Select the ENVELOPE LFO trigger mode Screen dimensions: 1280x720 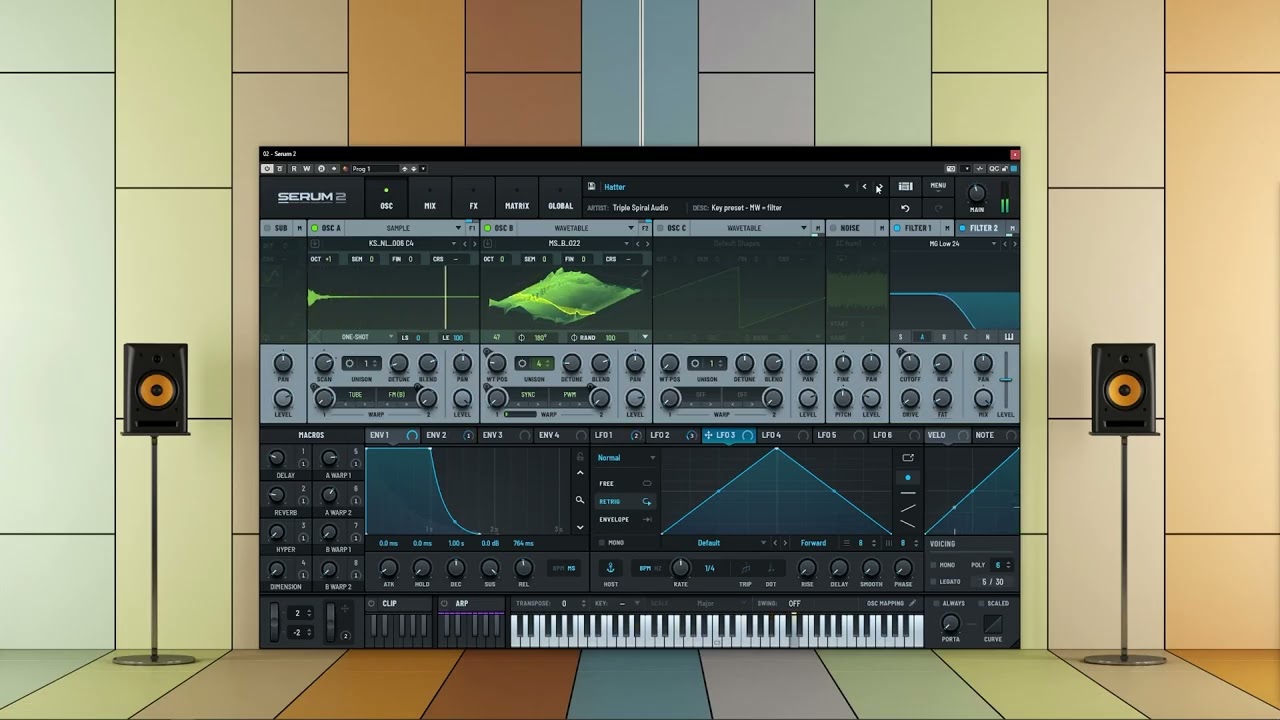[625, 519]
